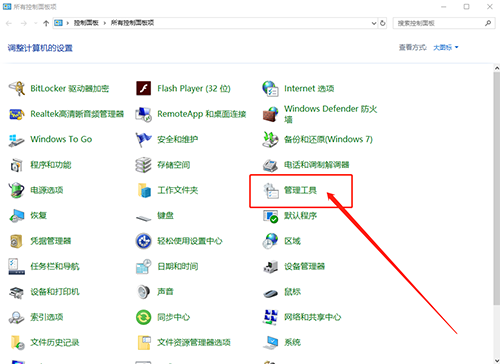
Task: Open Windows Defender firewall brick icon
Action: (270, 114)
